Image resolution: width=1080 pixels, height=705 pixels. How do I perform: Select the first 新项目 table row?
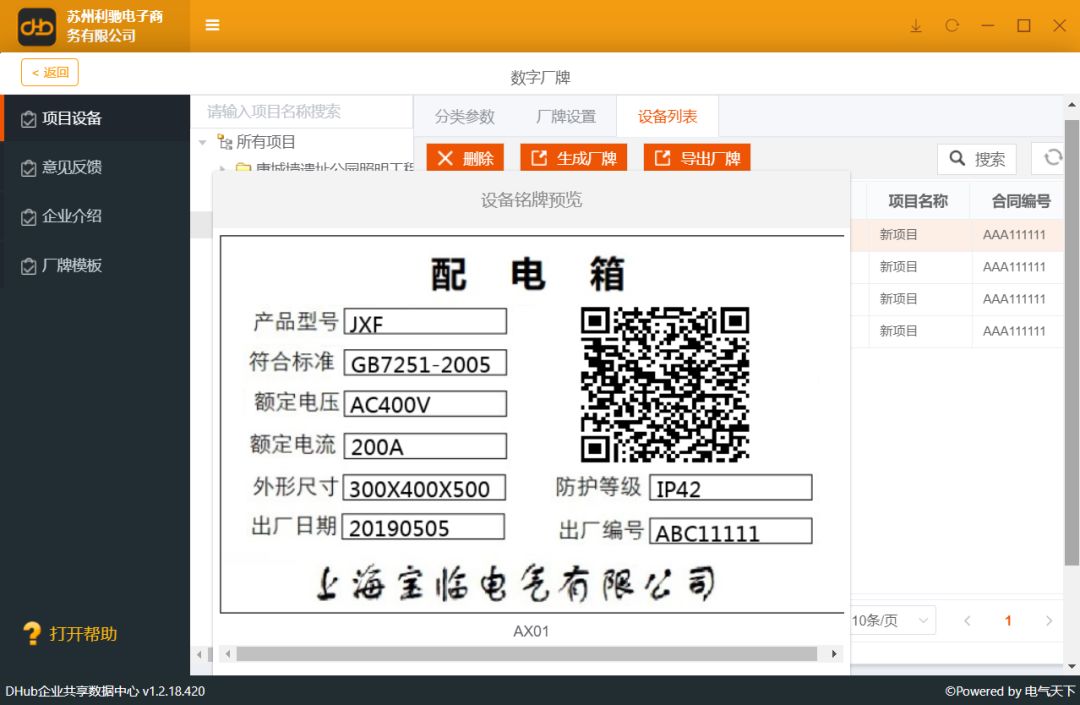[x=957, y=235]
